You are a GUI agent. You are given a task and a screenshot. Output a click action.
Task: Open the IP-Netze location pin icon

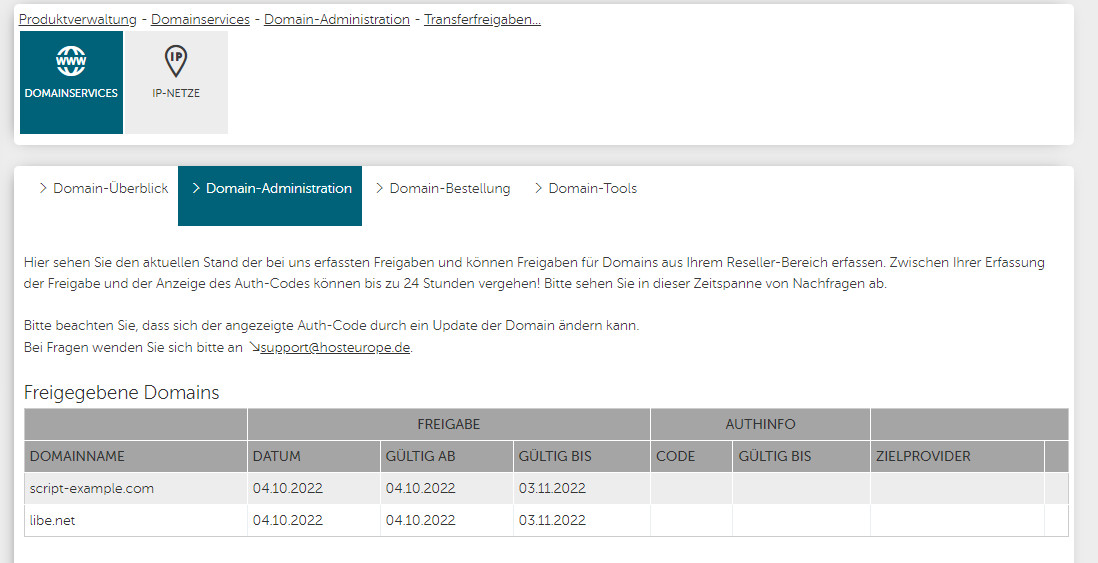tap(176, 62)
